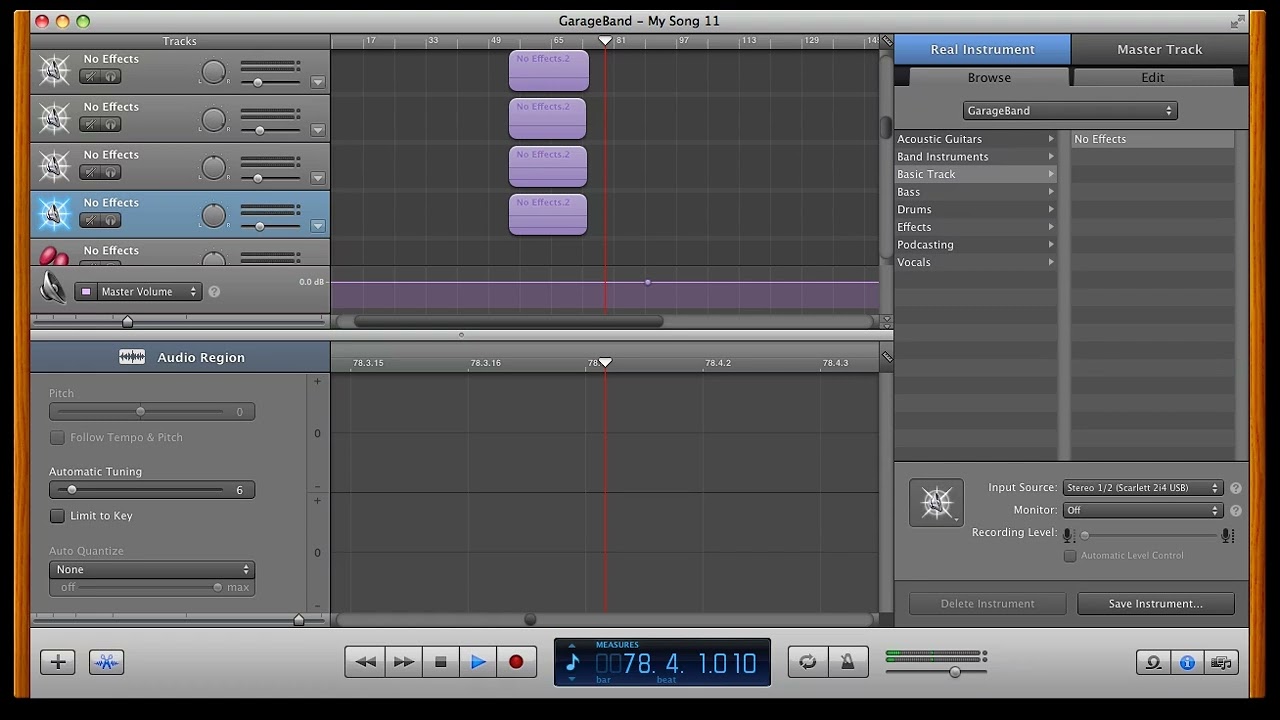Open the media browser button
1280x720 pixels.
coord(1221,662)
